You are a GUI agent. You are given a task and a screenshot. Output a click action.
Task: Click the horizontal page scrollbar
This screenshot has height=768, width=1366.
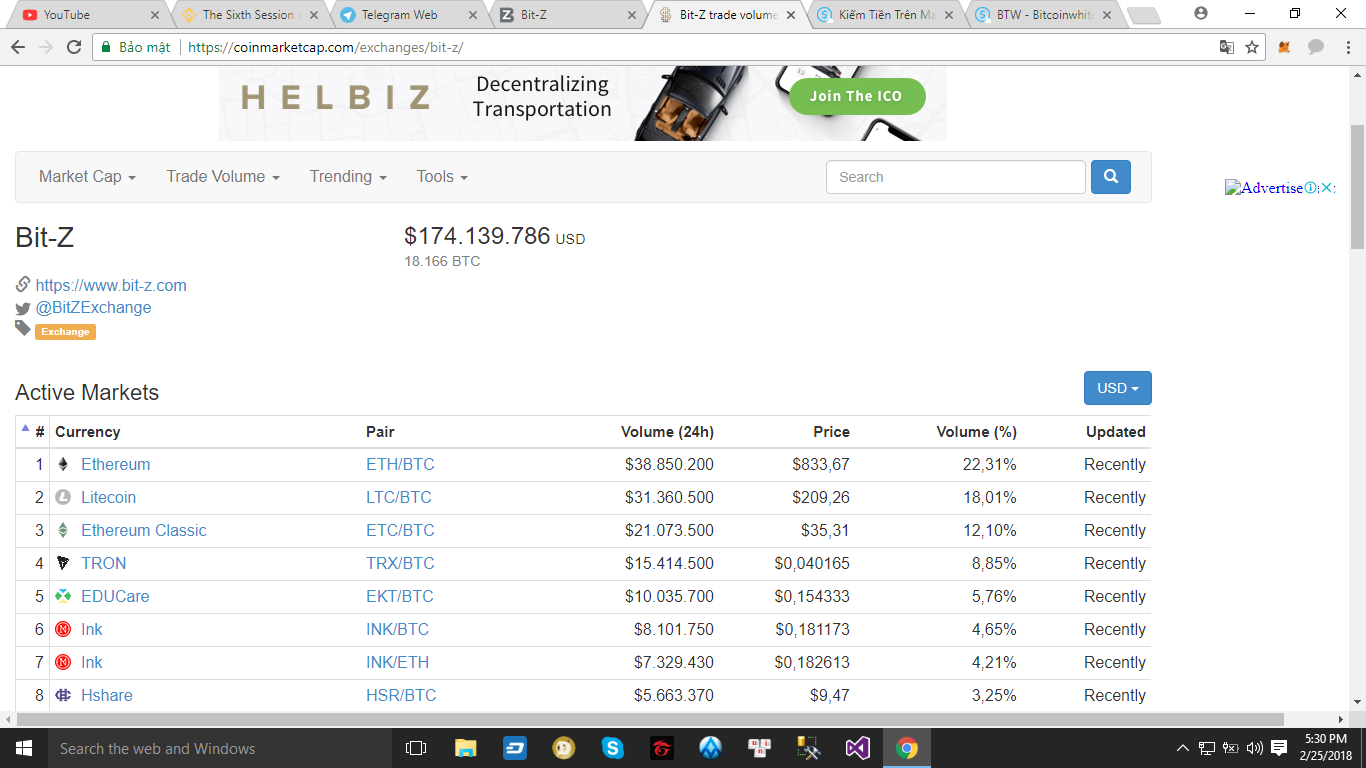tap(651, 719)
